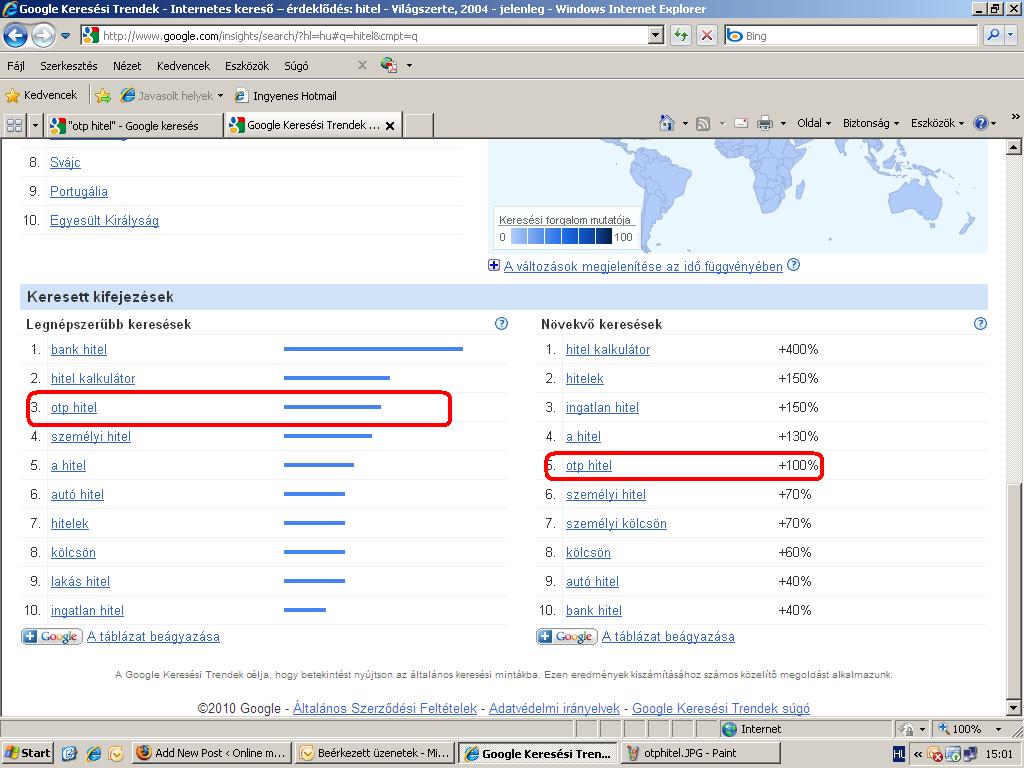Screen dimensions: 1024x768
Task: Click the red X Stop loading icon
Action: [x=707, y=35]
